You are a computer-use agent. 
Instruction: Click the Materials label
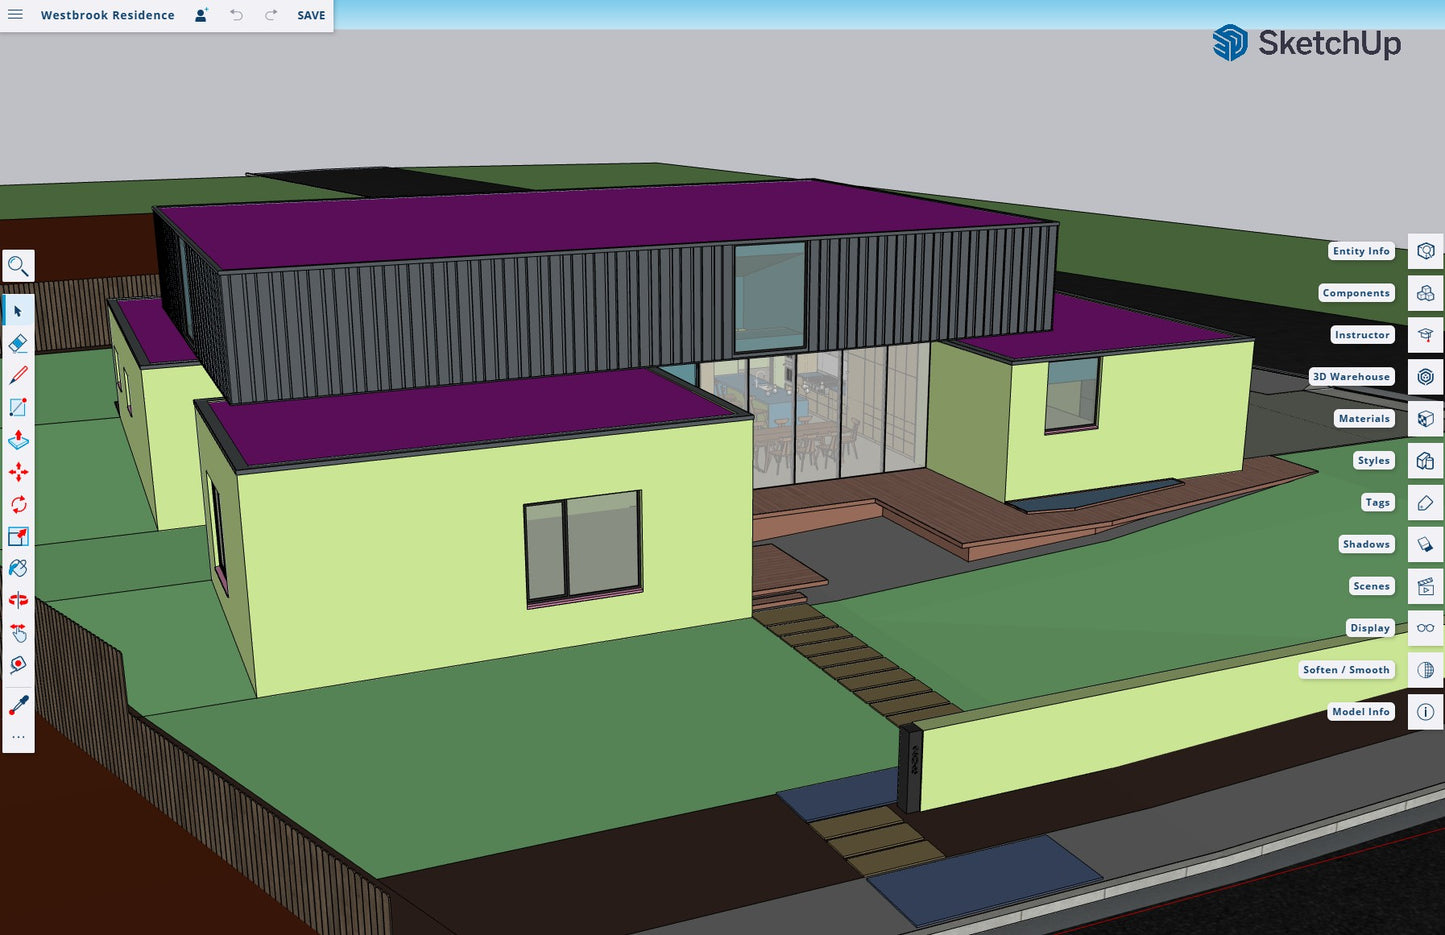(1364, 419)
